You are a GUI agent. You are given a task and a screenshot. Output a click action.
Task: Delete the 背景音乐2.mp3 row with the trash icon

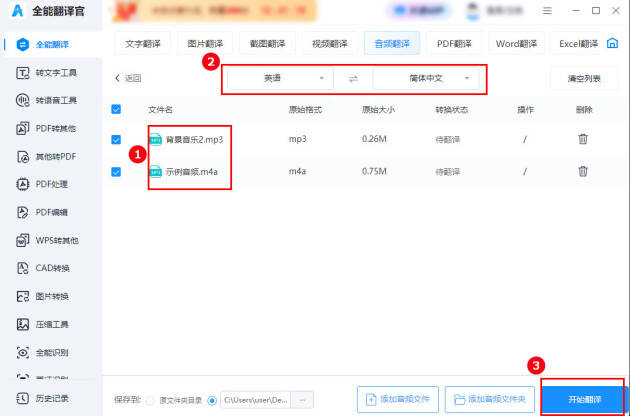(x=583, y=139)
